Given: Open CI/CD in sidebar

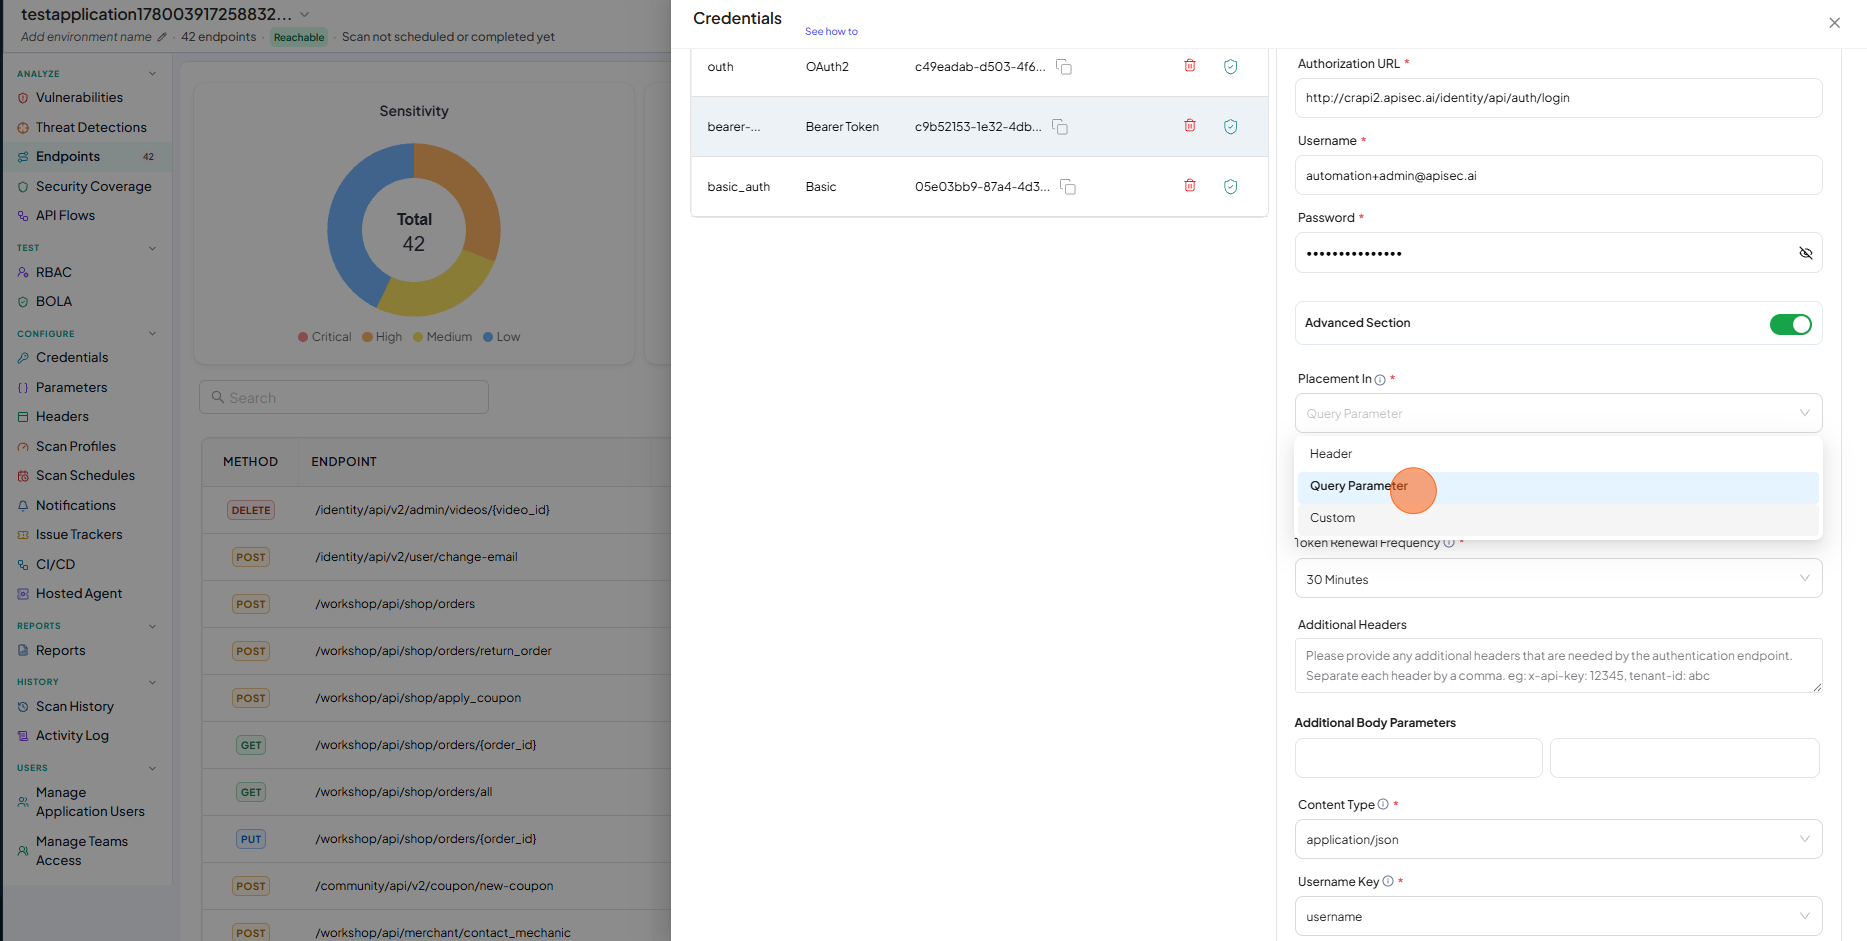Looking at the screenshot, I should pyautogui.click(x=55, y=565).
